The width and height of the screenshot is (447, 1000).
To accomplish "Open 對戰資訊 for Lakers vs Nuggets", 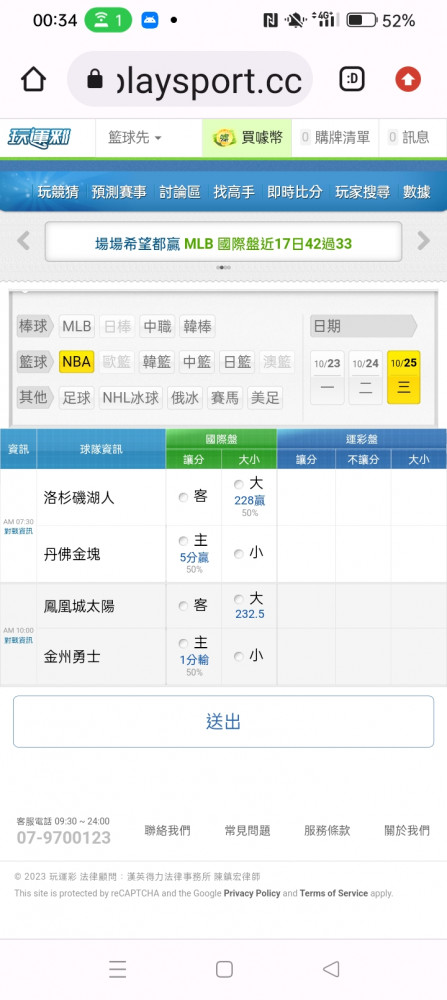I will pyautogui.click(x=18, y=531).
